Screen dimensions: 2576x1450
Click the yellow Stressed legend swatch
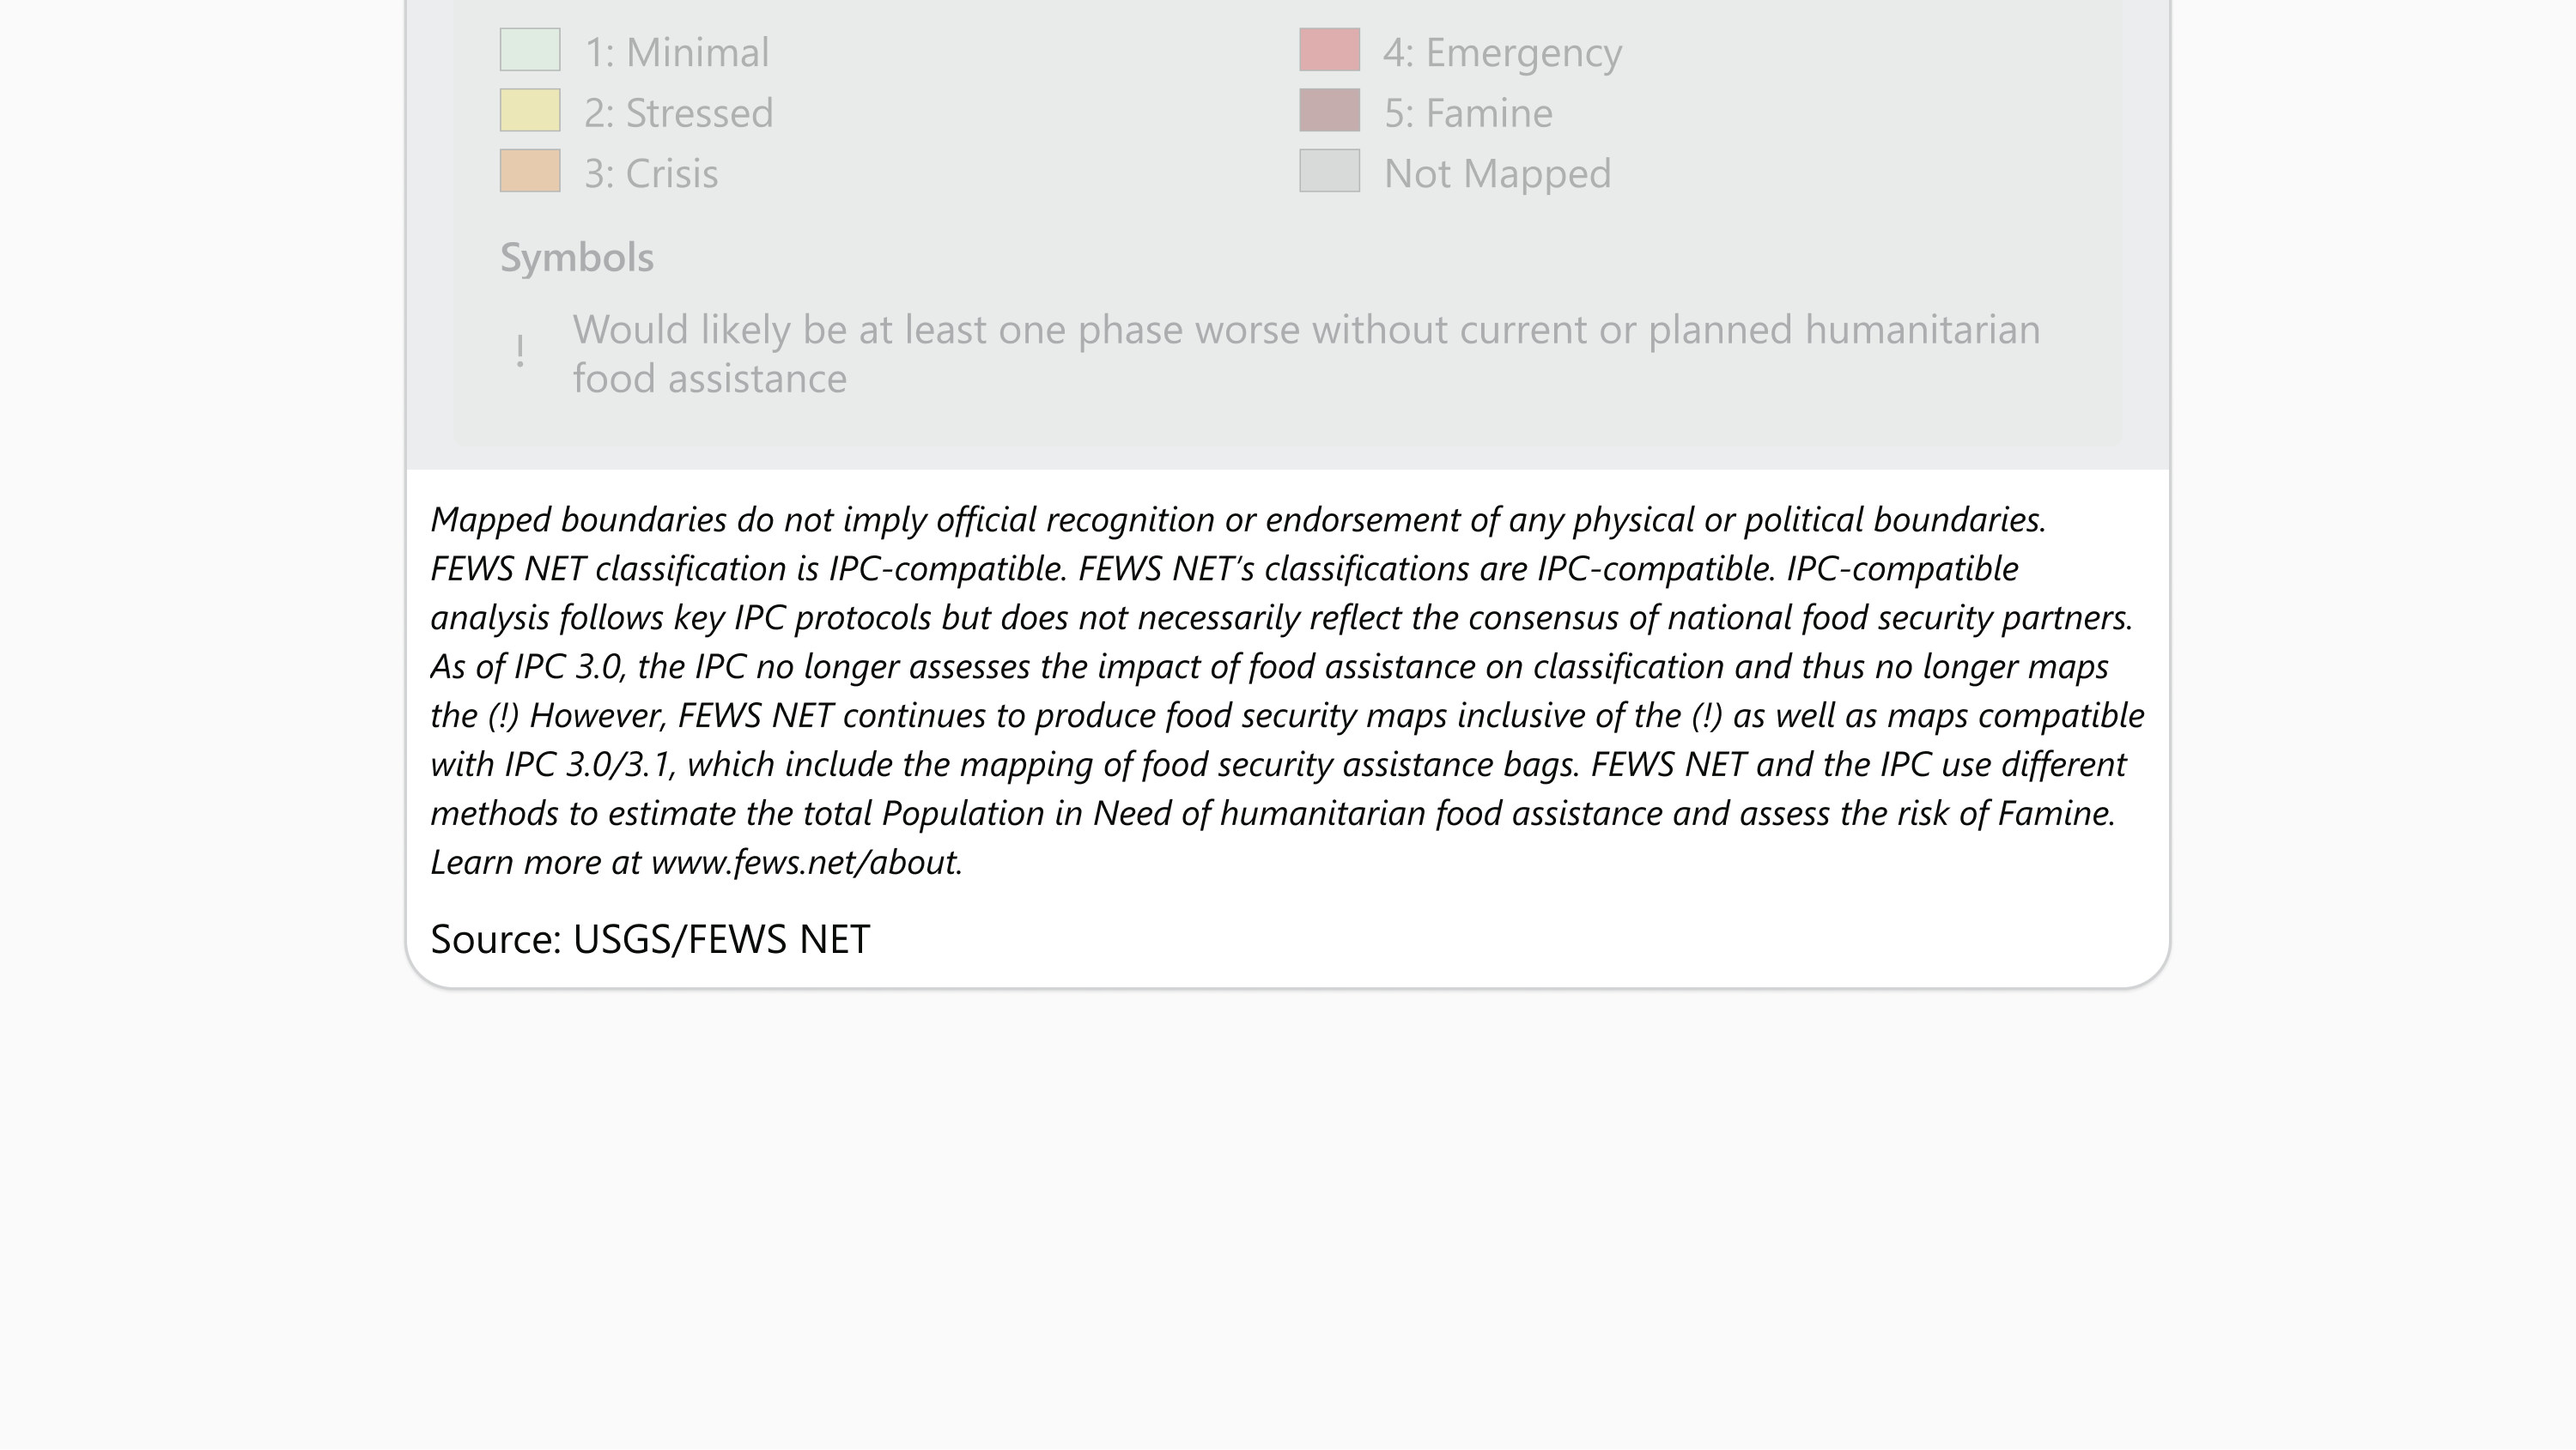pyautogui.click(x=530, y=111)
